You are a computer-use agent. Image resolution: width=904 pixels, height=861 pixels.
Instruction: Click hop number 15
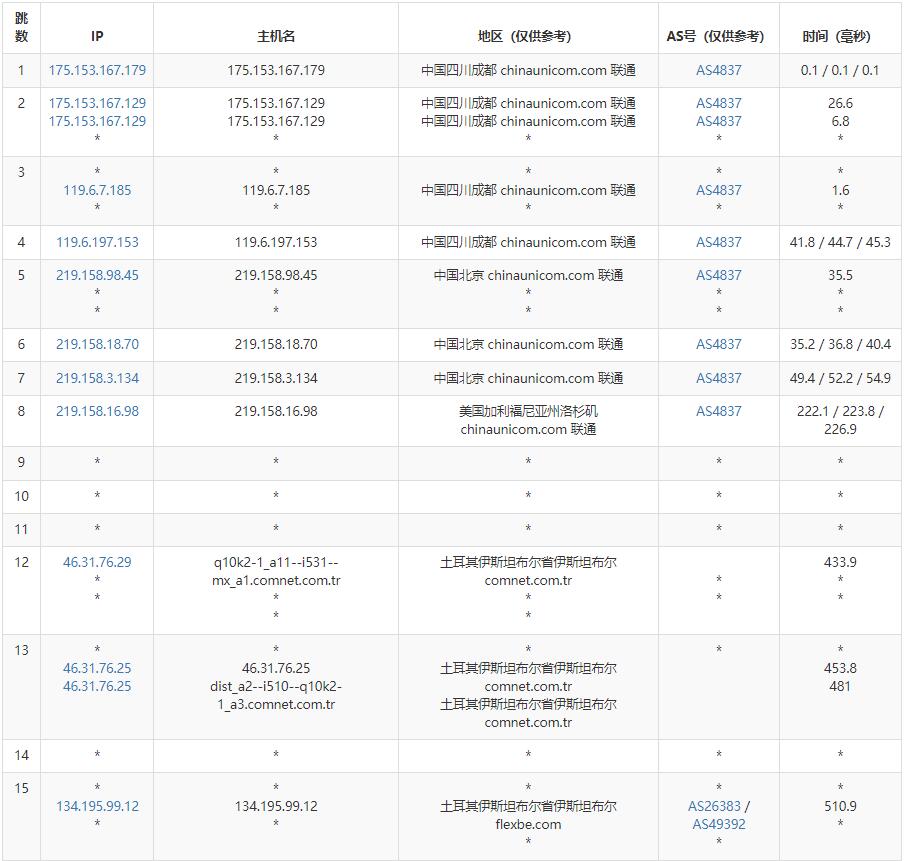(x=21, y=788)
